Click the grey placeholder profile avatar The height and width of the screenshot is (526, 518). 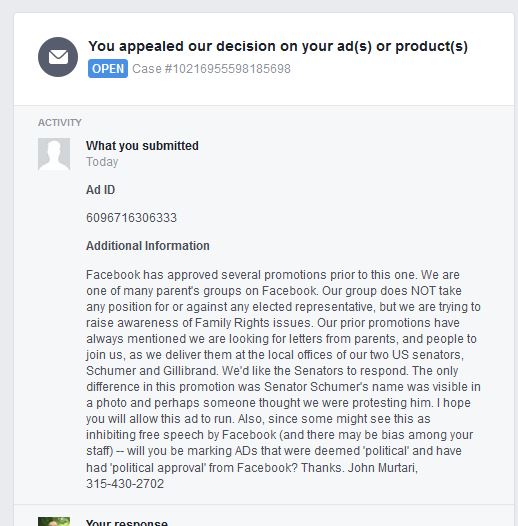tap(54, 154)
